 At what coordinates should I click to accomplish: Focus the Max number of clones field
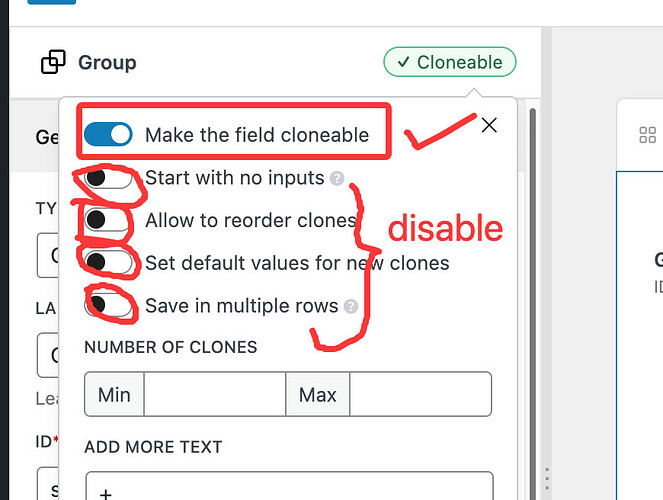pyautogui.click(x=420, y=394)
